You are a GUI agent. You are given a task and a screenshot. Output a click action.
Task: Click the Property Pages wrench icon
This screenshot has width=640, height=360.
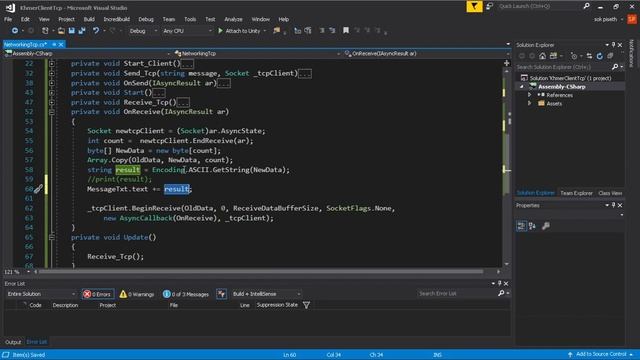[x=546, y=226]
